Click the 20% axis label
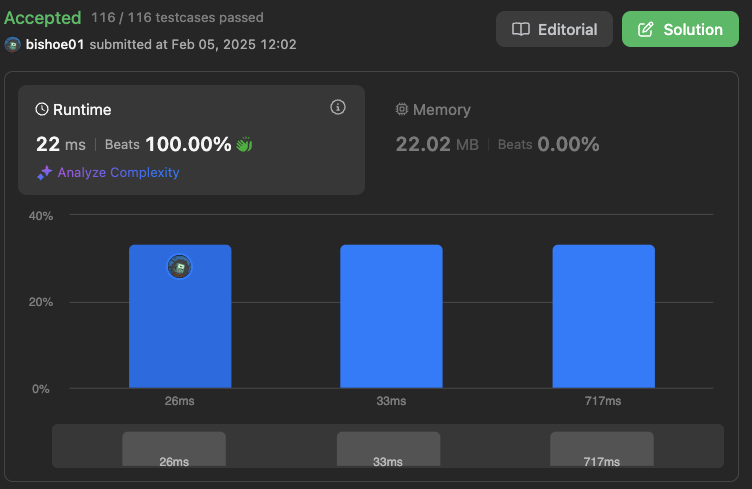 click(41, 303)
